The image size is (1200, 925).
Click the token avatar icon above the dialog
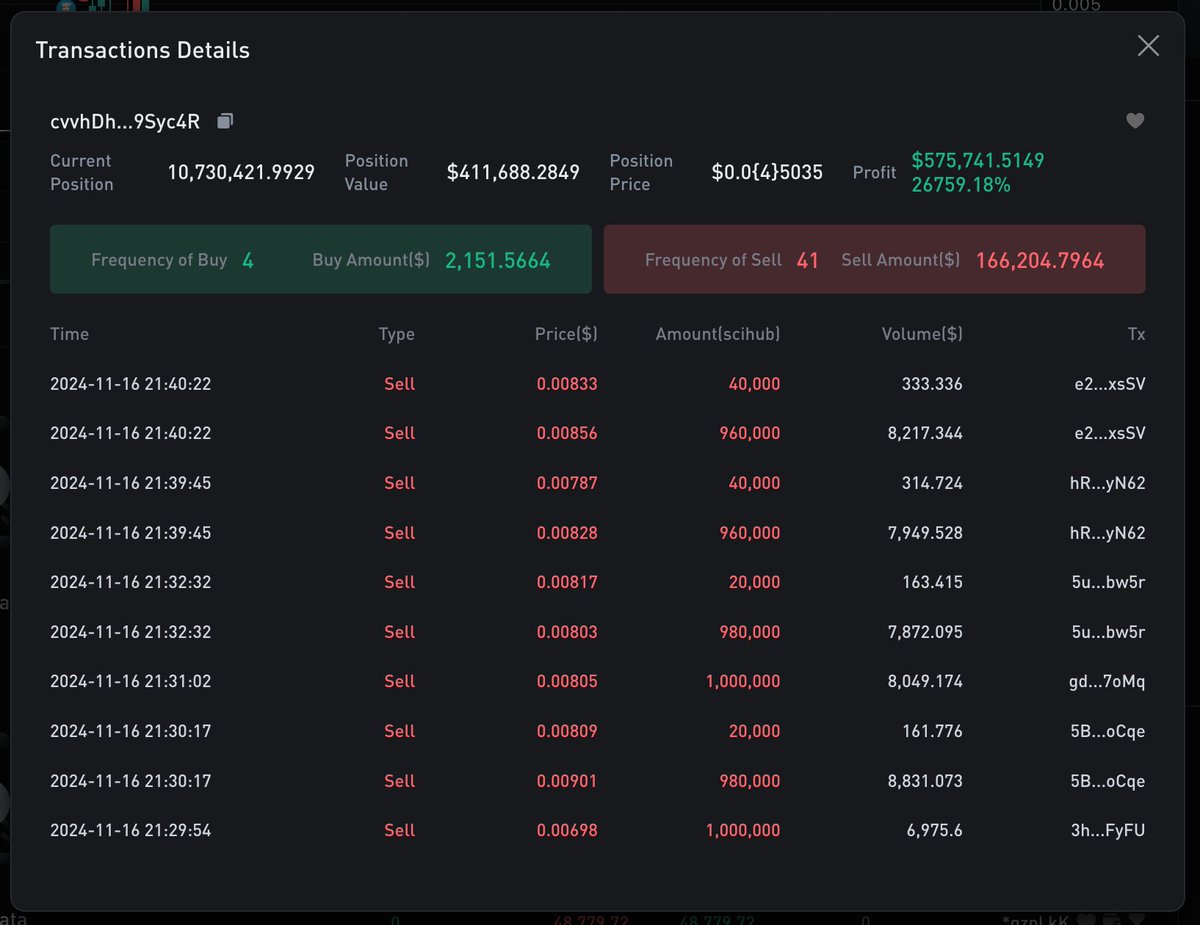(66, 6)
